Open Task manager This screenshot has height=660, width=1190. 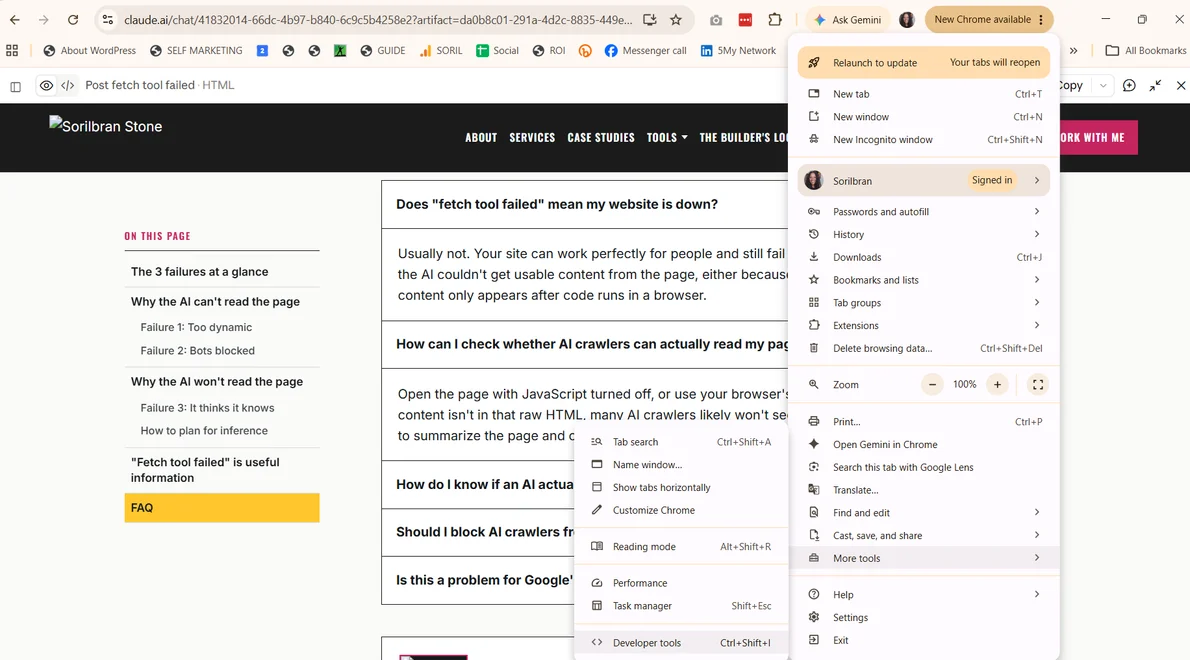pos(681,605)
